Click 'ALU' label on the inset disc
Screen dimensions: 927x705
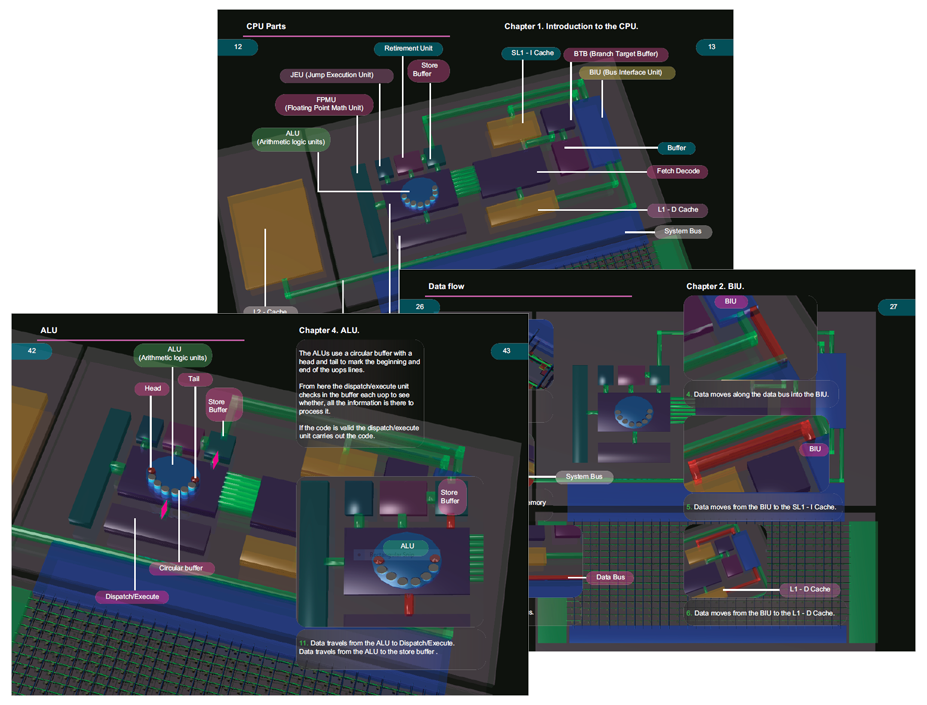click(x=407, y=546)
